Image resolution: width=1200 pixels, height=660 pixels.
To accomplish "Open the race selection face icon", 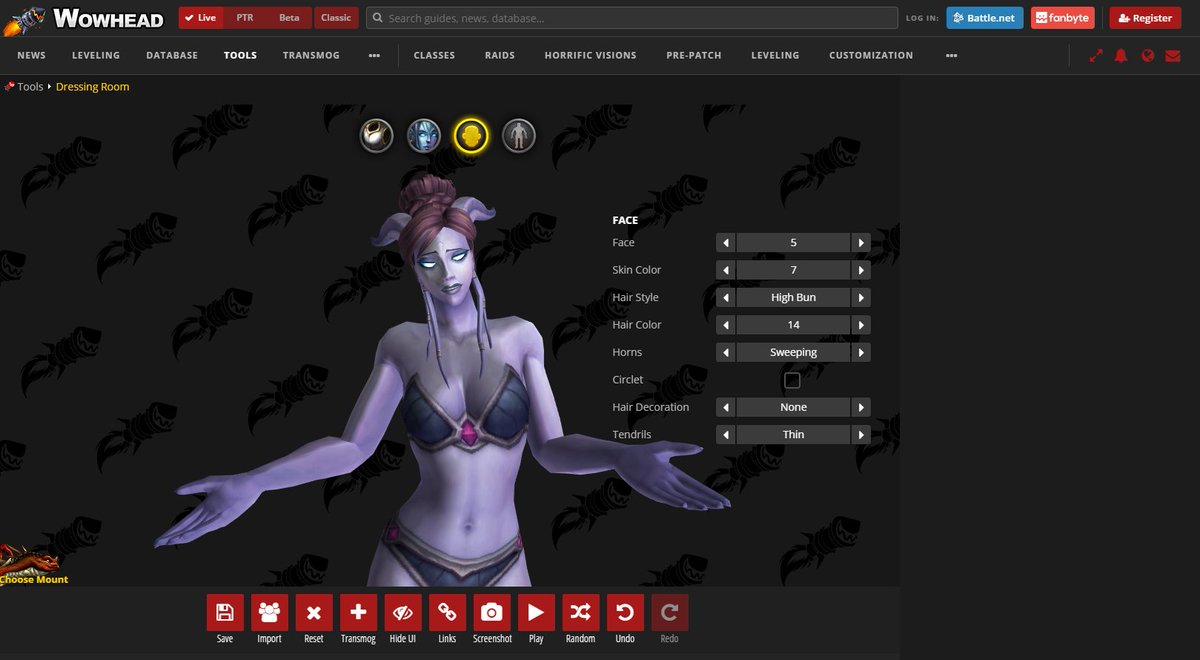I will coord(424,135).
